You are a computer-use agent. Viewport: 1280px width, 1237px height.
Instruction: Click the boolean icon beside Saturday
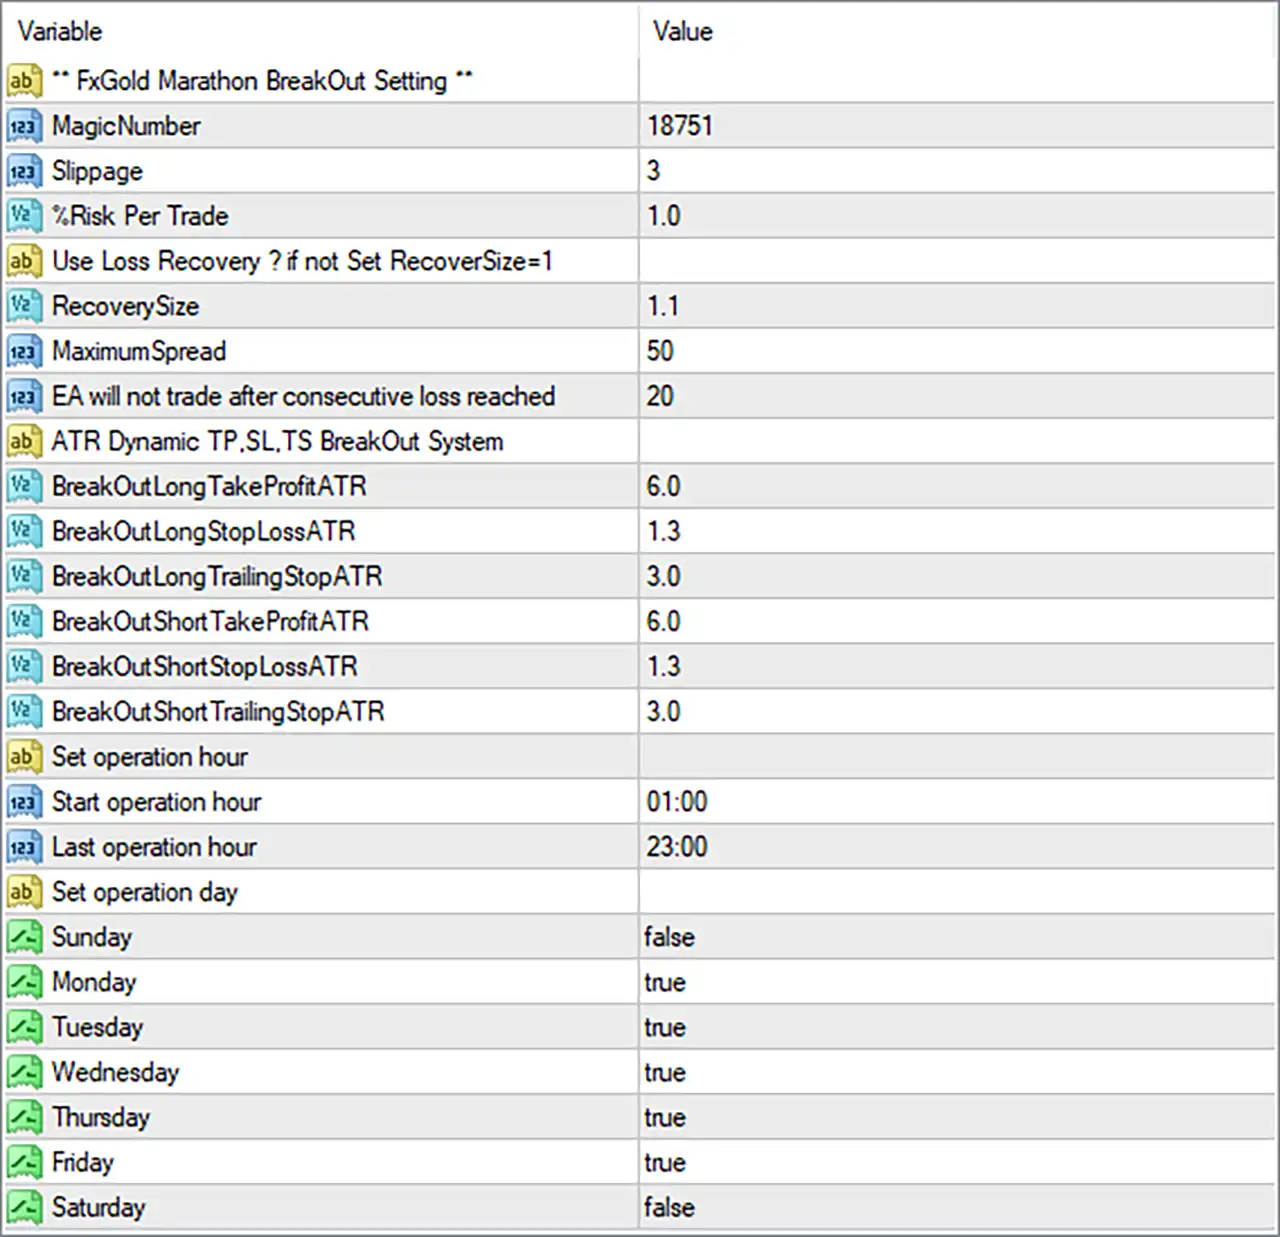point(24,1207)
